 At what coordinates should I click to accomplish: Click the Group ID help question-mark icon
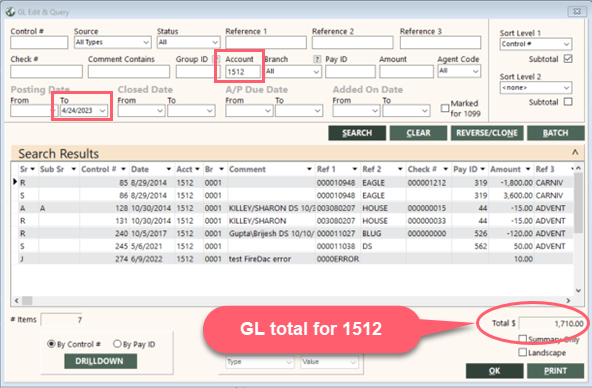pyautogui.click(x=216, y=59)
